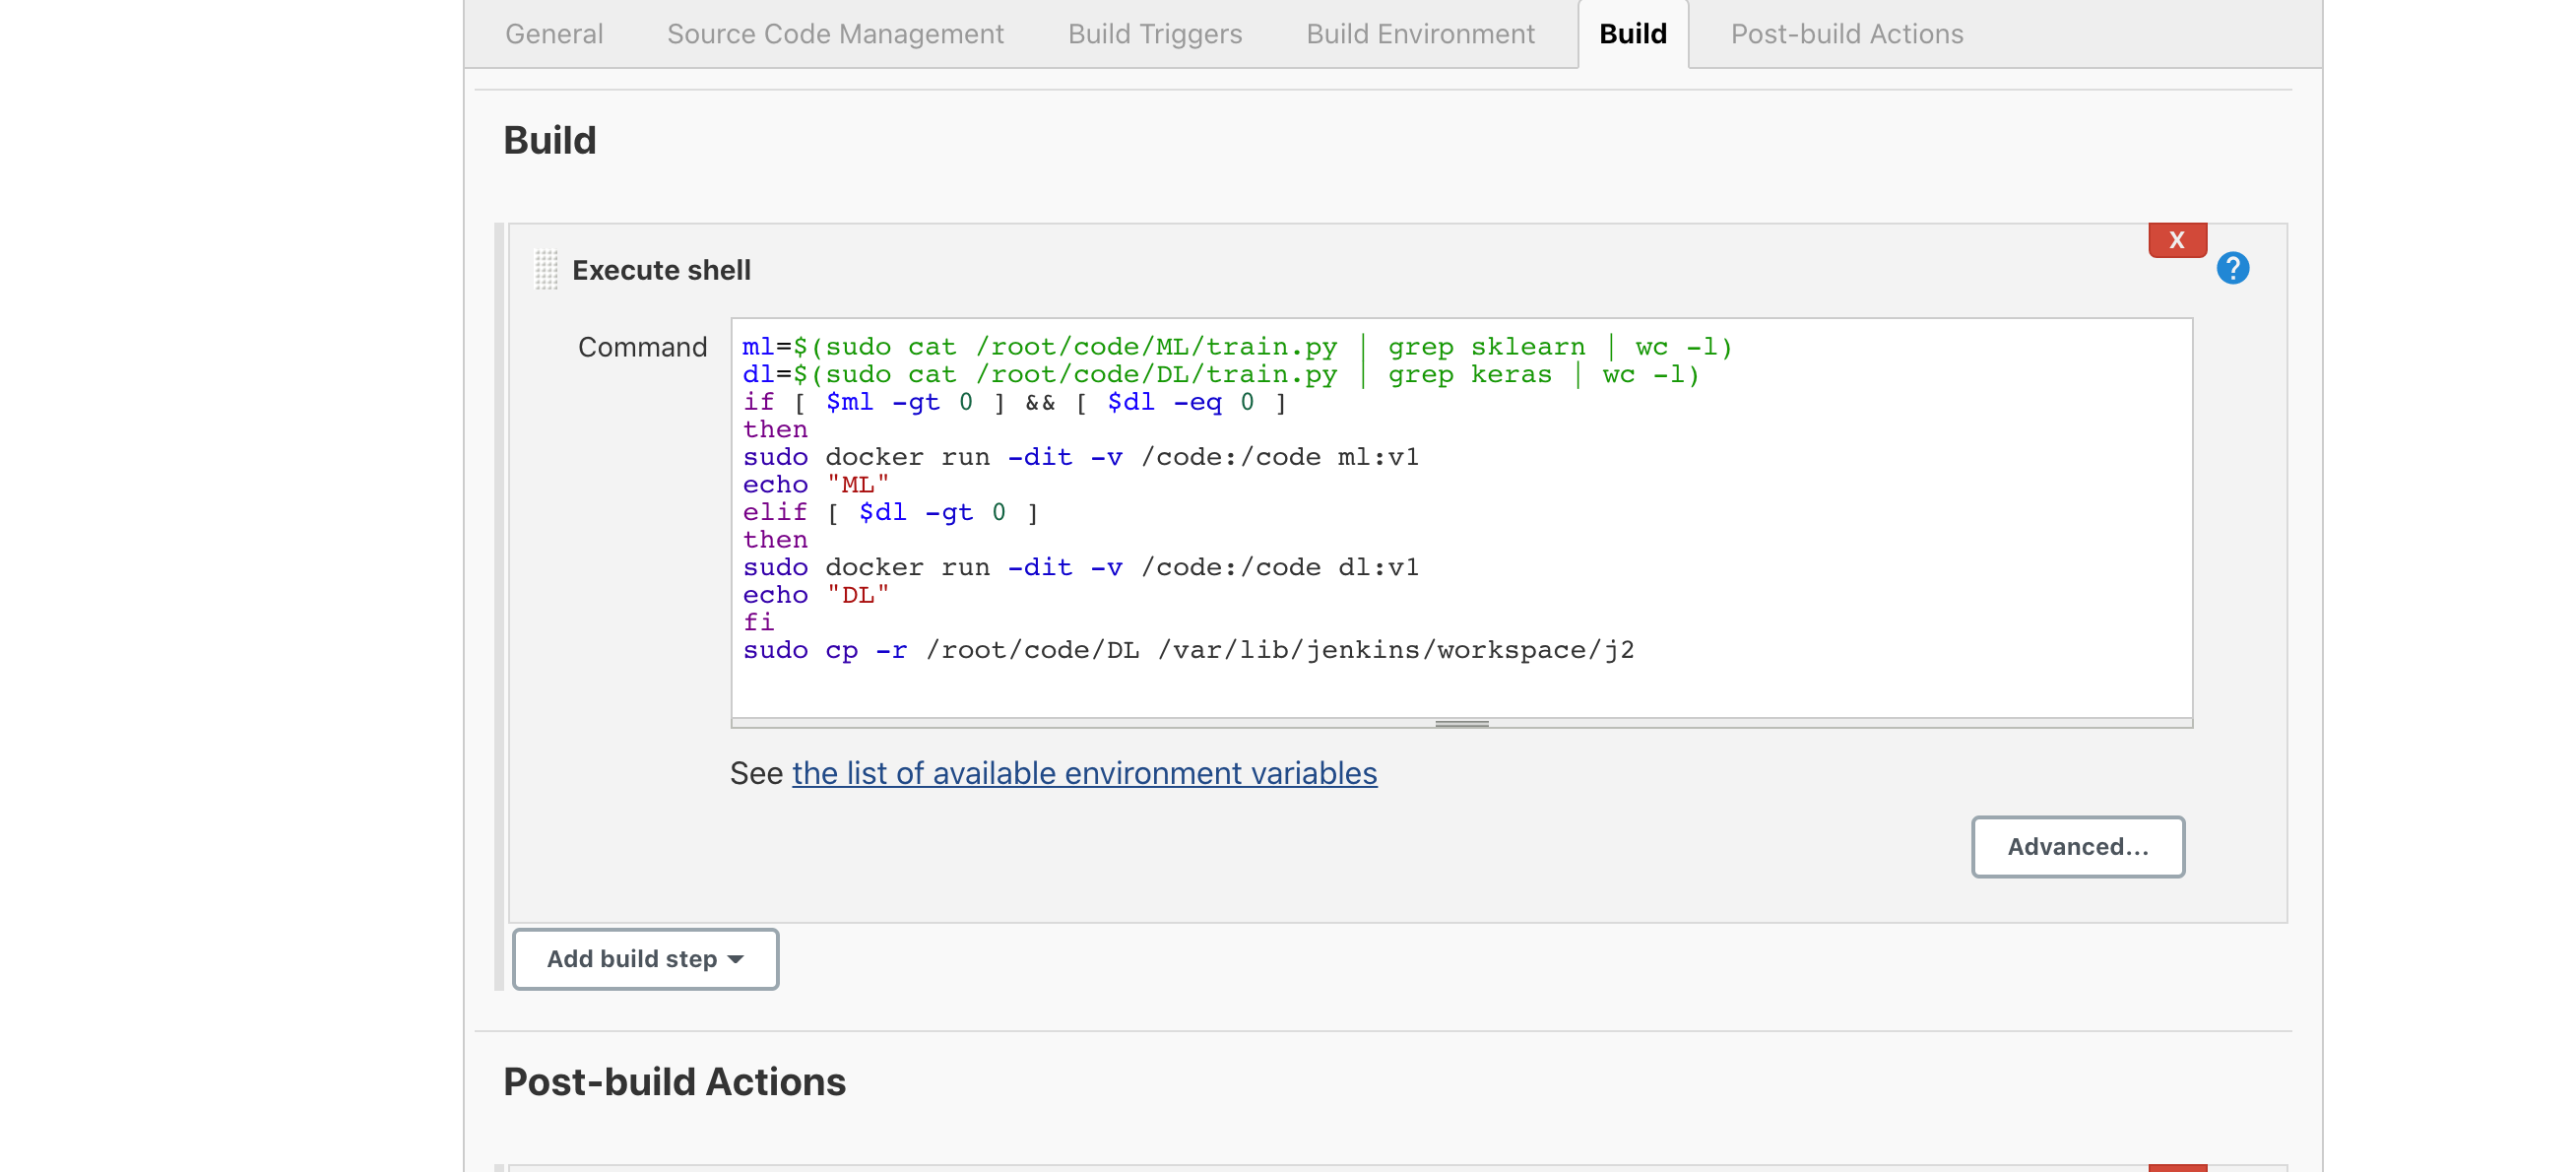
Task: Jump to Post-build Actions tab
Action: [x=1846, y=34]
